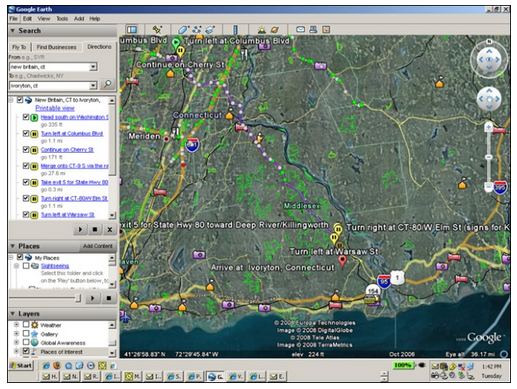
Task: Open the Tools menu
Action: click(62, 19)
